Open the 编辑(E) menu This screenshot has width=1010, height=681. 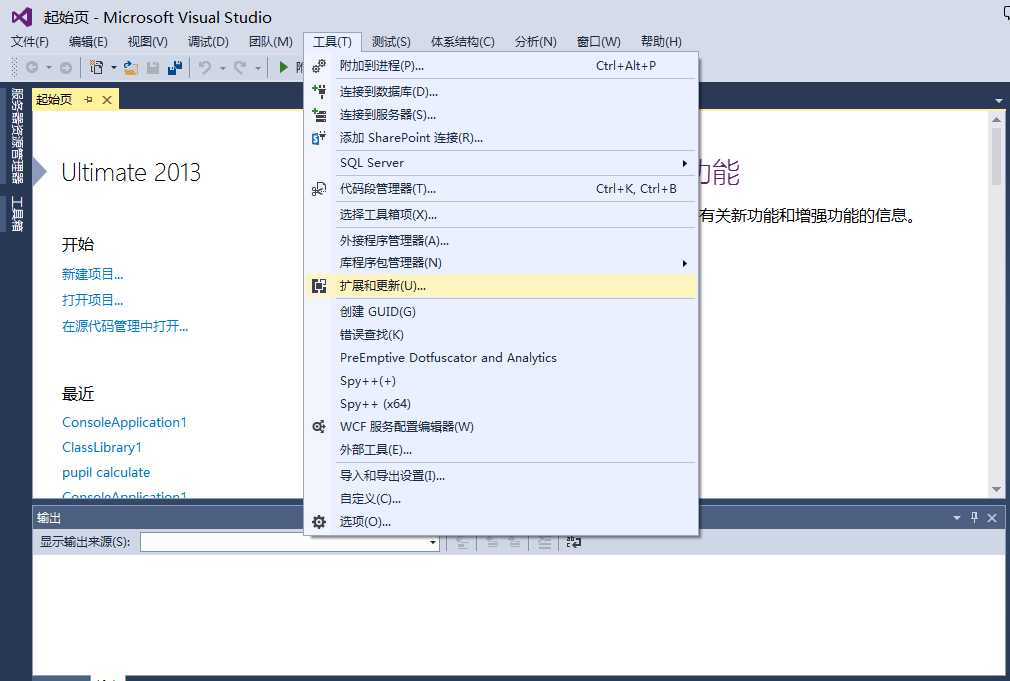pos(88,42)
